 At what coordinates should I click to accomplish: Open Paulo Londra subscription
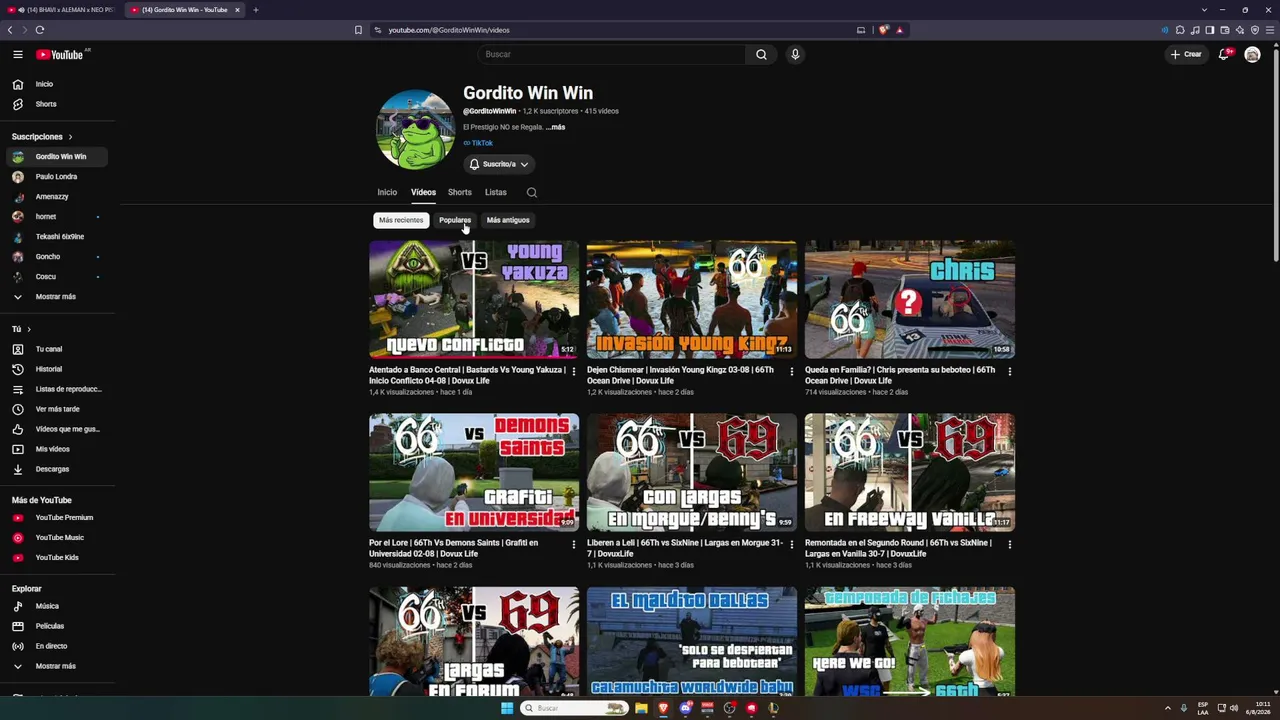tap(57, 177)
